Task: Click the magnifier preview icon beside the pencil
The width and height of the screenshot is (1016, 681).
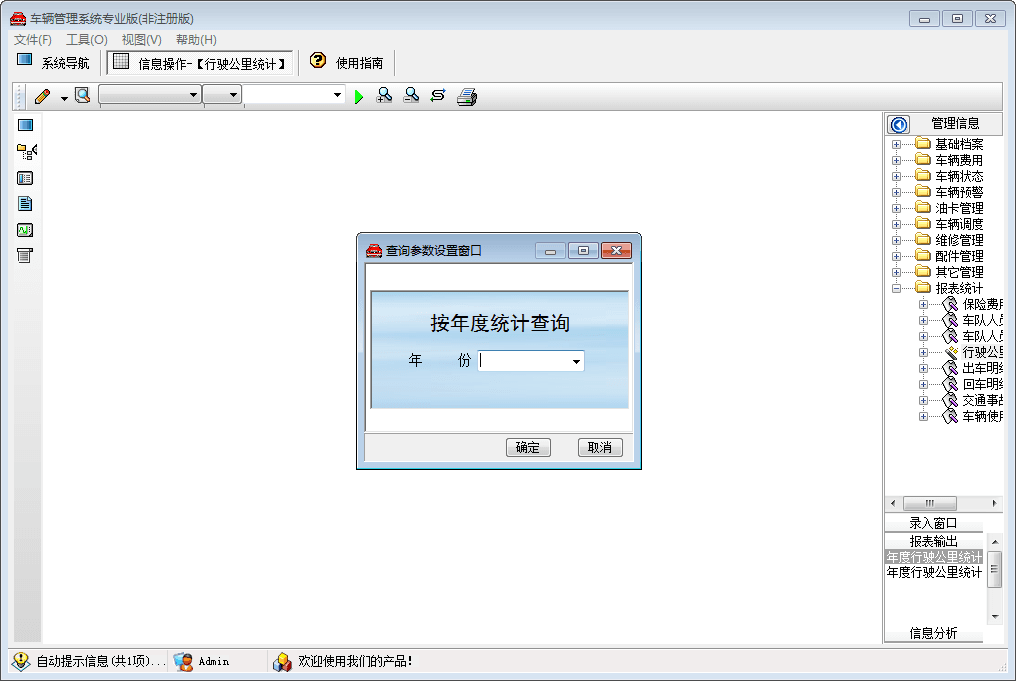Action: coord(83,94)
